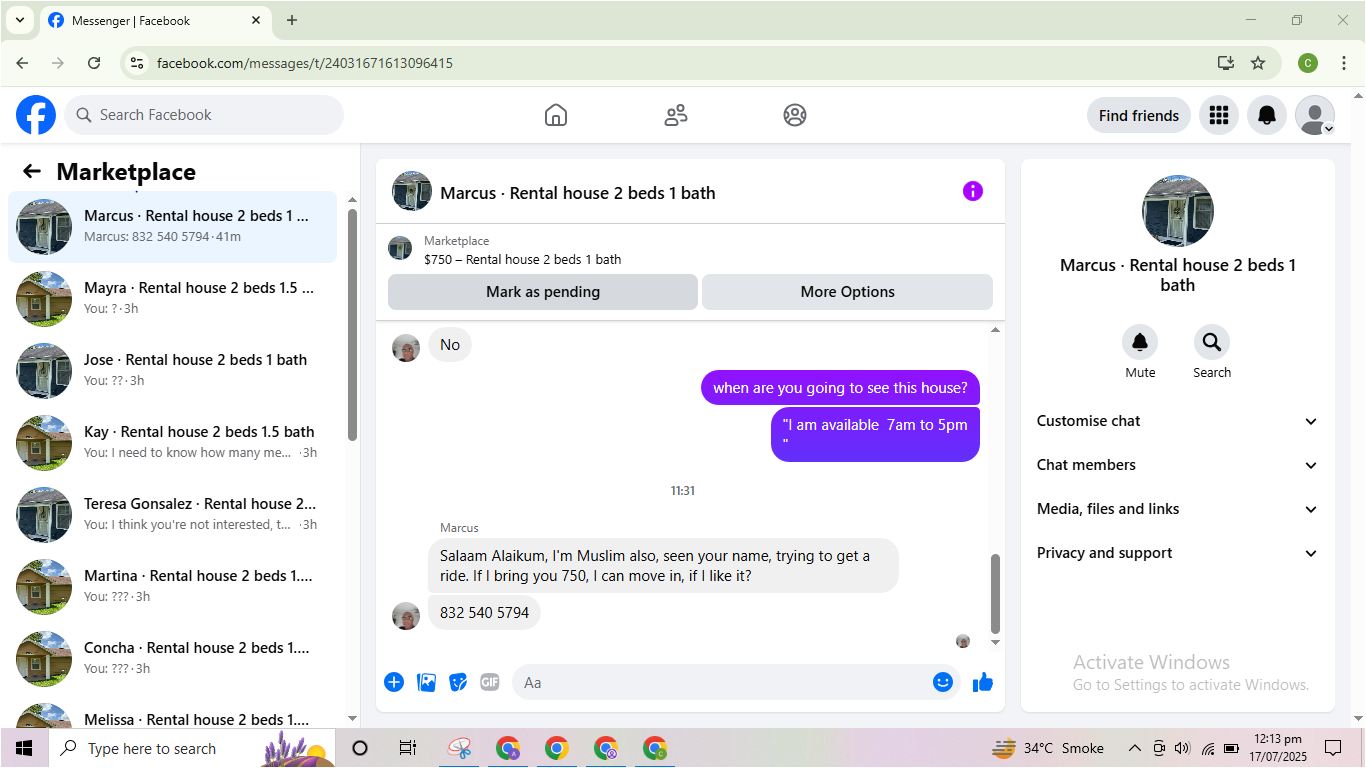
Task: Open Task View on the taskbar
Action: (407, 748)
